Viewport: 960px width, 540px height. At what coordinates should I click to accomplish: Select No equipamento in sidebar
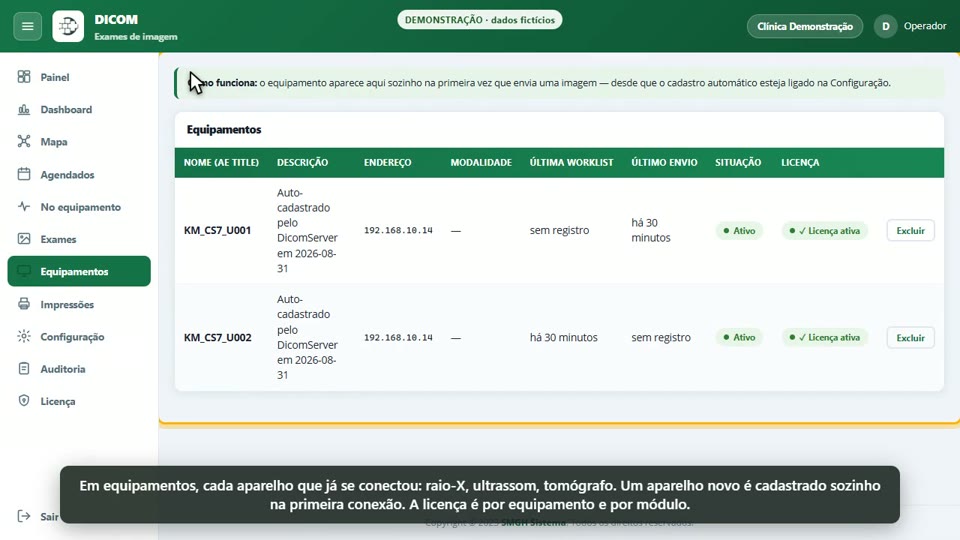[x=79, y=207]
